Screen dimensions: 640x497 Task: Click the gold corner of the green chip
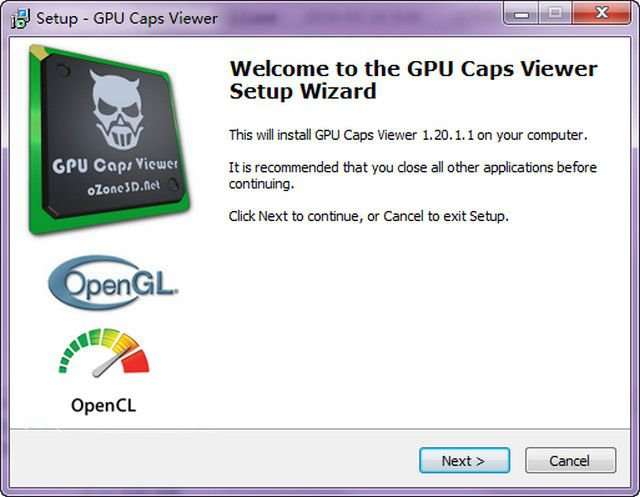[38, 52]
